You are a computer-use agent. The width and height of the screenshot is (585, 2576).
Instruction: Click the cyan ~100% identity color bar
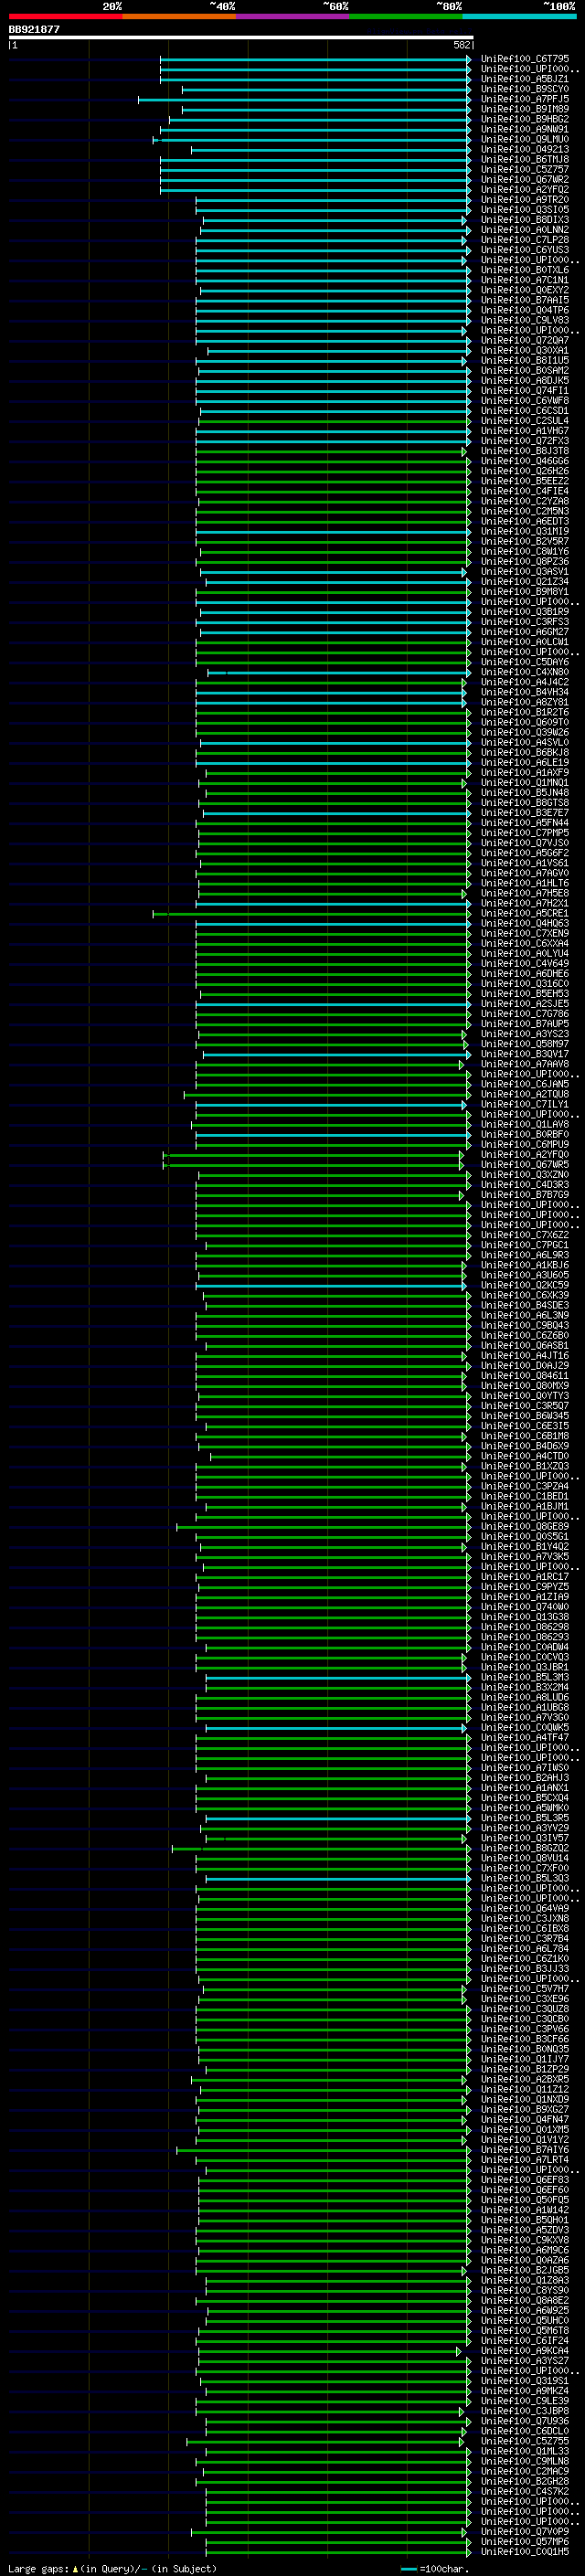click(520, 16)
